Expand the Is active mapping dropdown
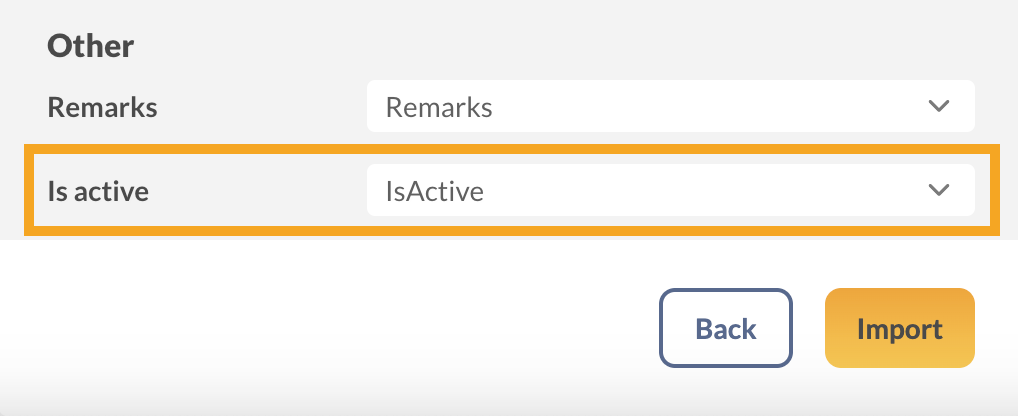Image resolution: width=1018 pixels, height=416 pixels. coord(670,190)
